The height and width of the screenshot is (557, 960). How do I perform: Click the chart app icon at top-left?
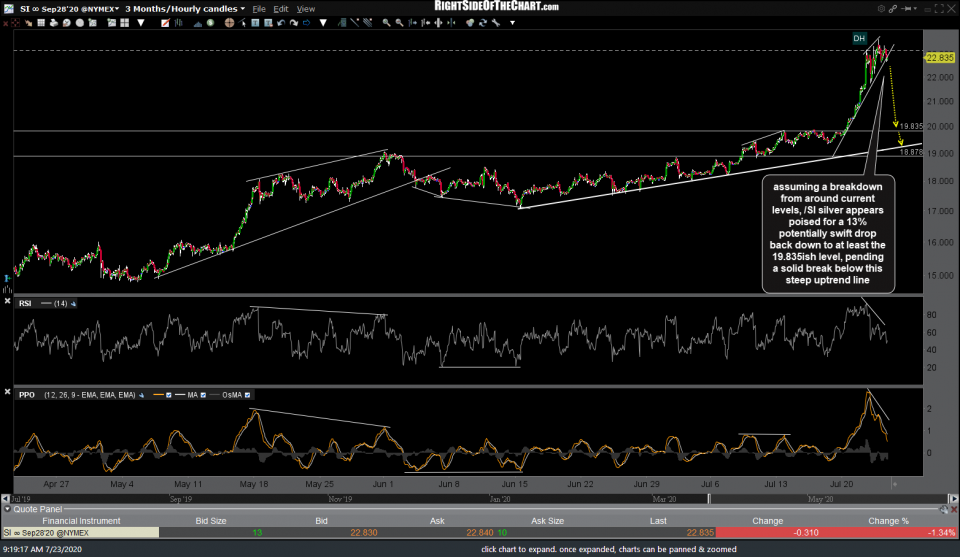pyautogui.click(x=8, y=8)
